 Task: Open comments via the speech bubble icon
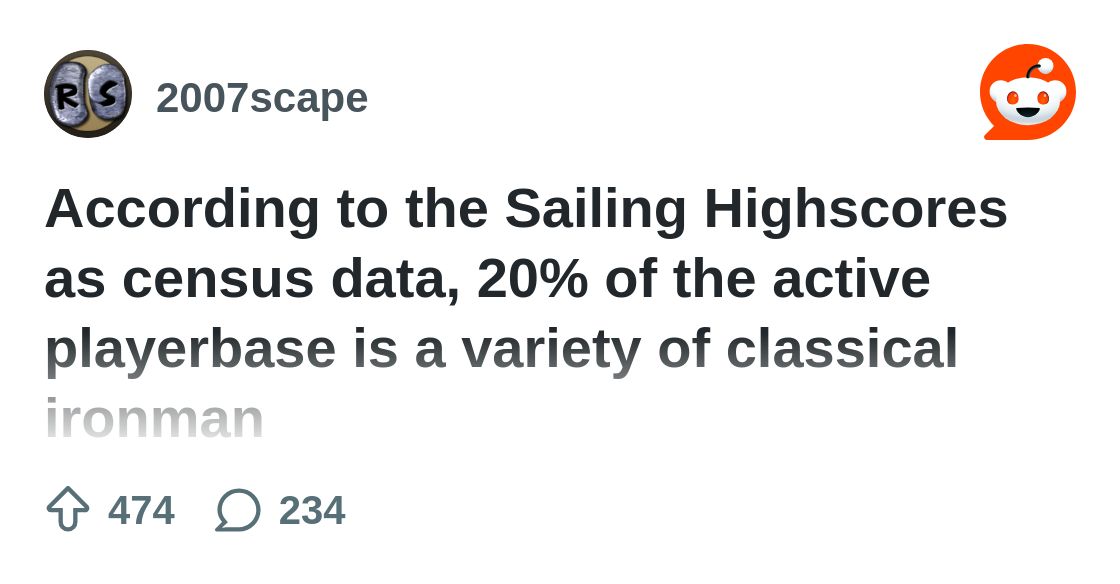tap(238, 510)
